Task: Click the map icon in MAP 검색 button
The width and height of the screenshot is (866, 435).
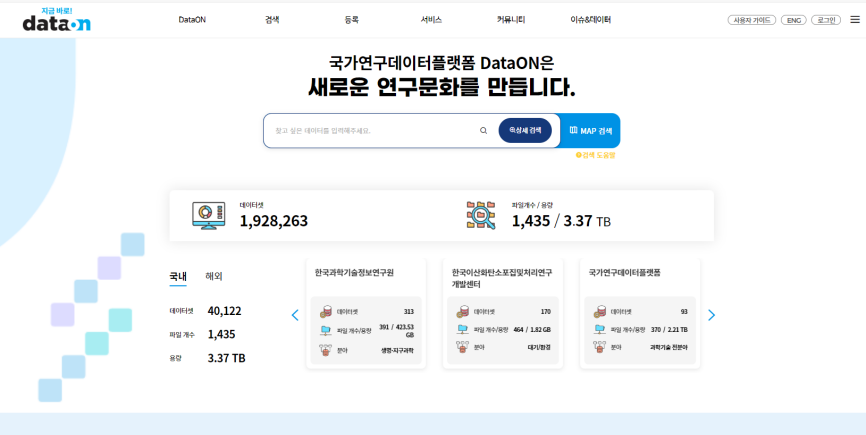Action: point(573,130)
